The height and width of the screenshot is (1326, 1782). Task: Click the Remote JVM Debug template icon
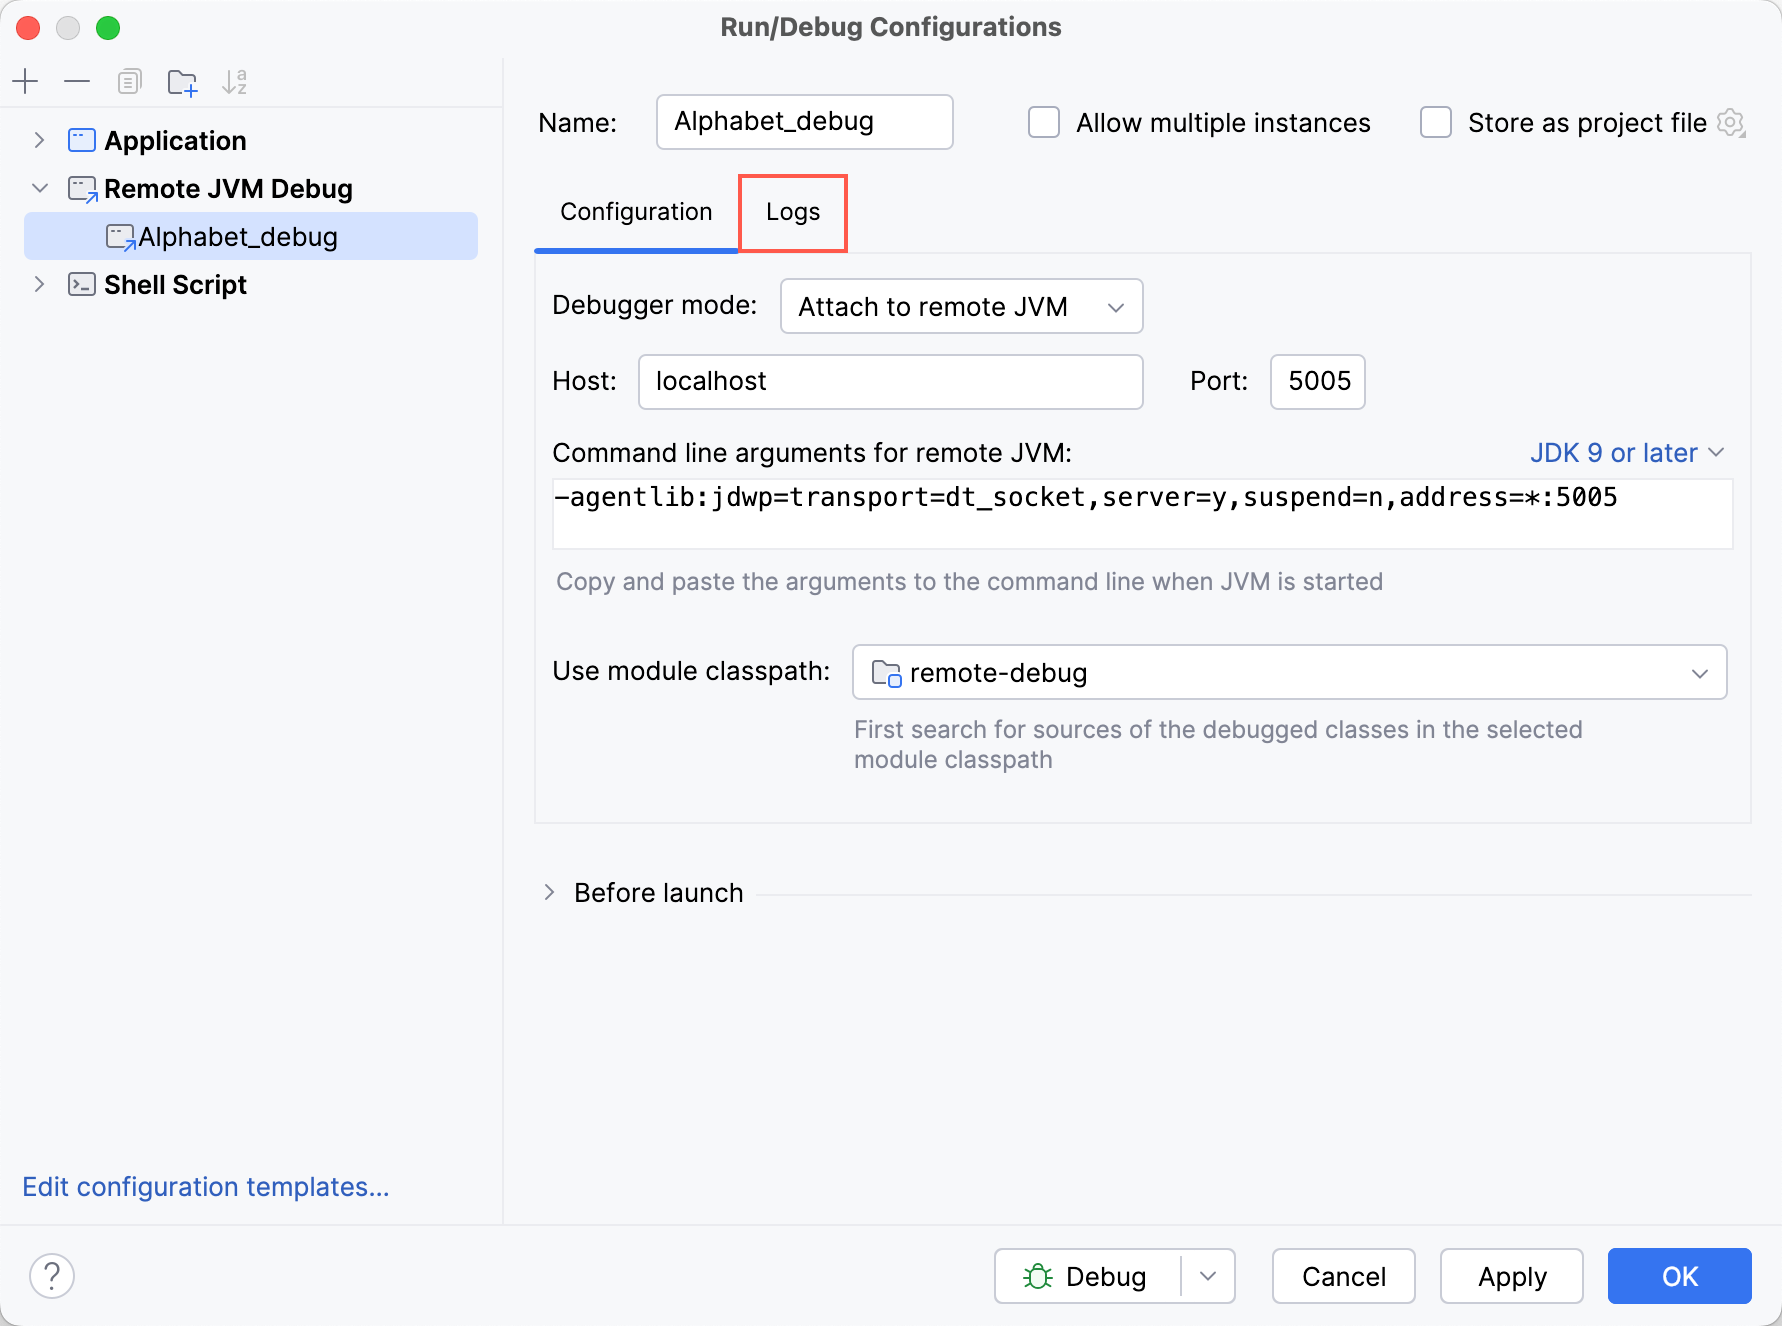[x=81, y=188]
